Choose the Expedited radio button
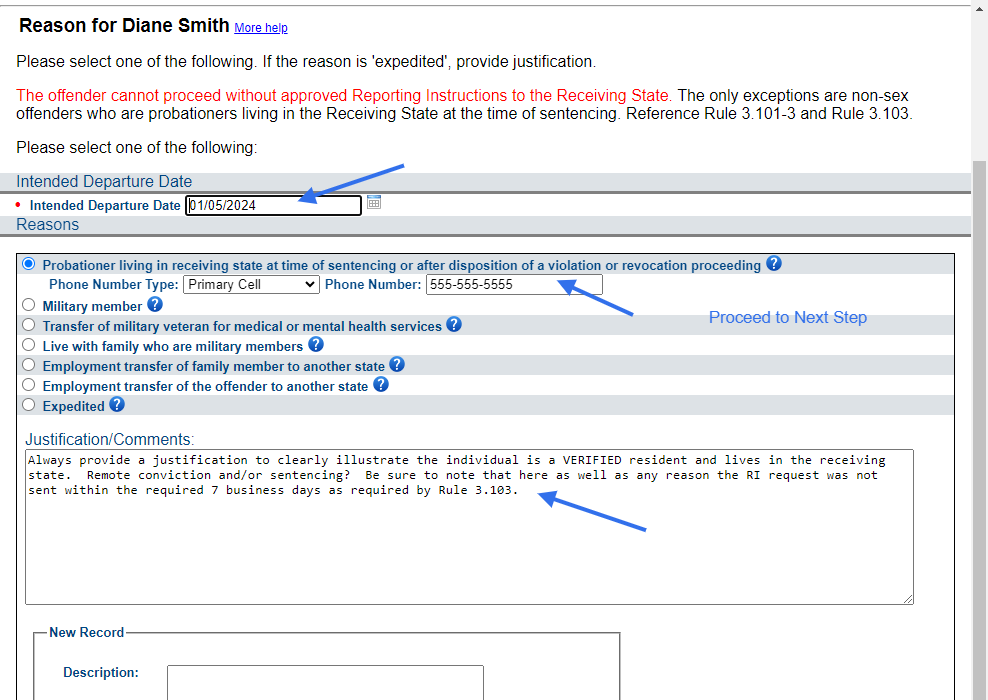The width and height of the screenshot is (988, 700). [28, 405]
